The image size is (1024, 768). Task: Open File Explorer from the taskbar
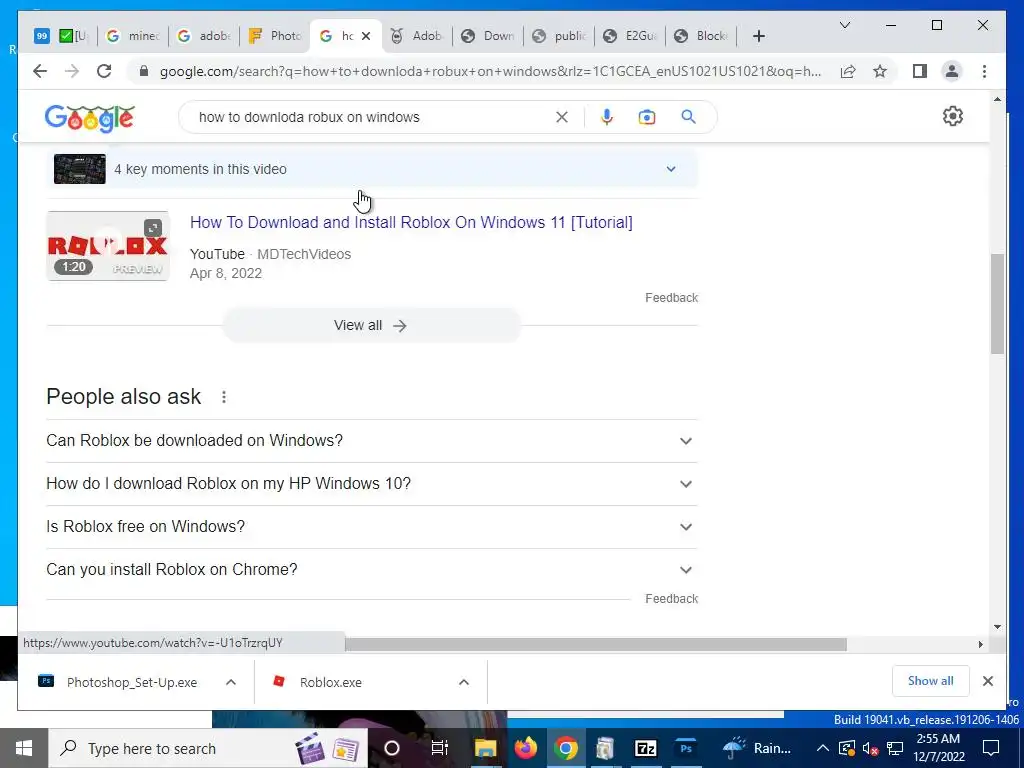[486, 748]
